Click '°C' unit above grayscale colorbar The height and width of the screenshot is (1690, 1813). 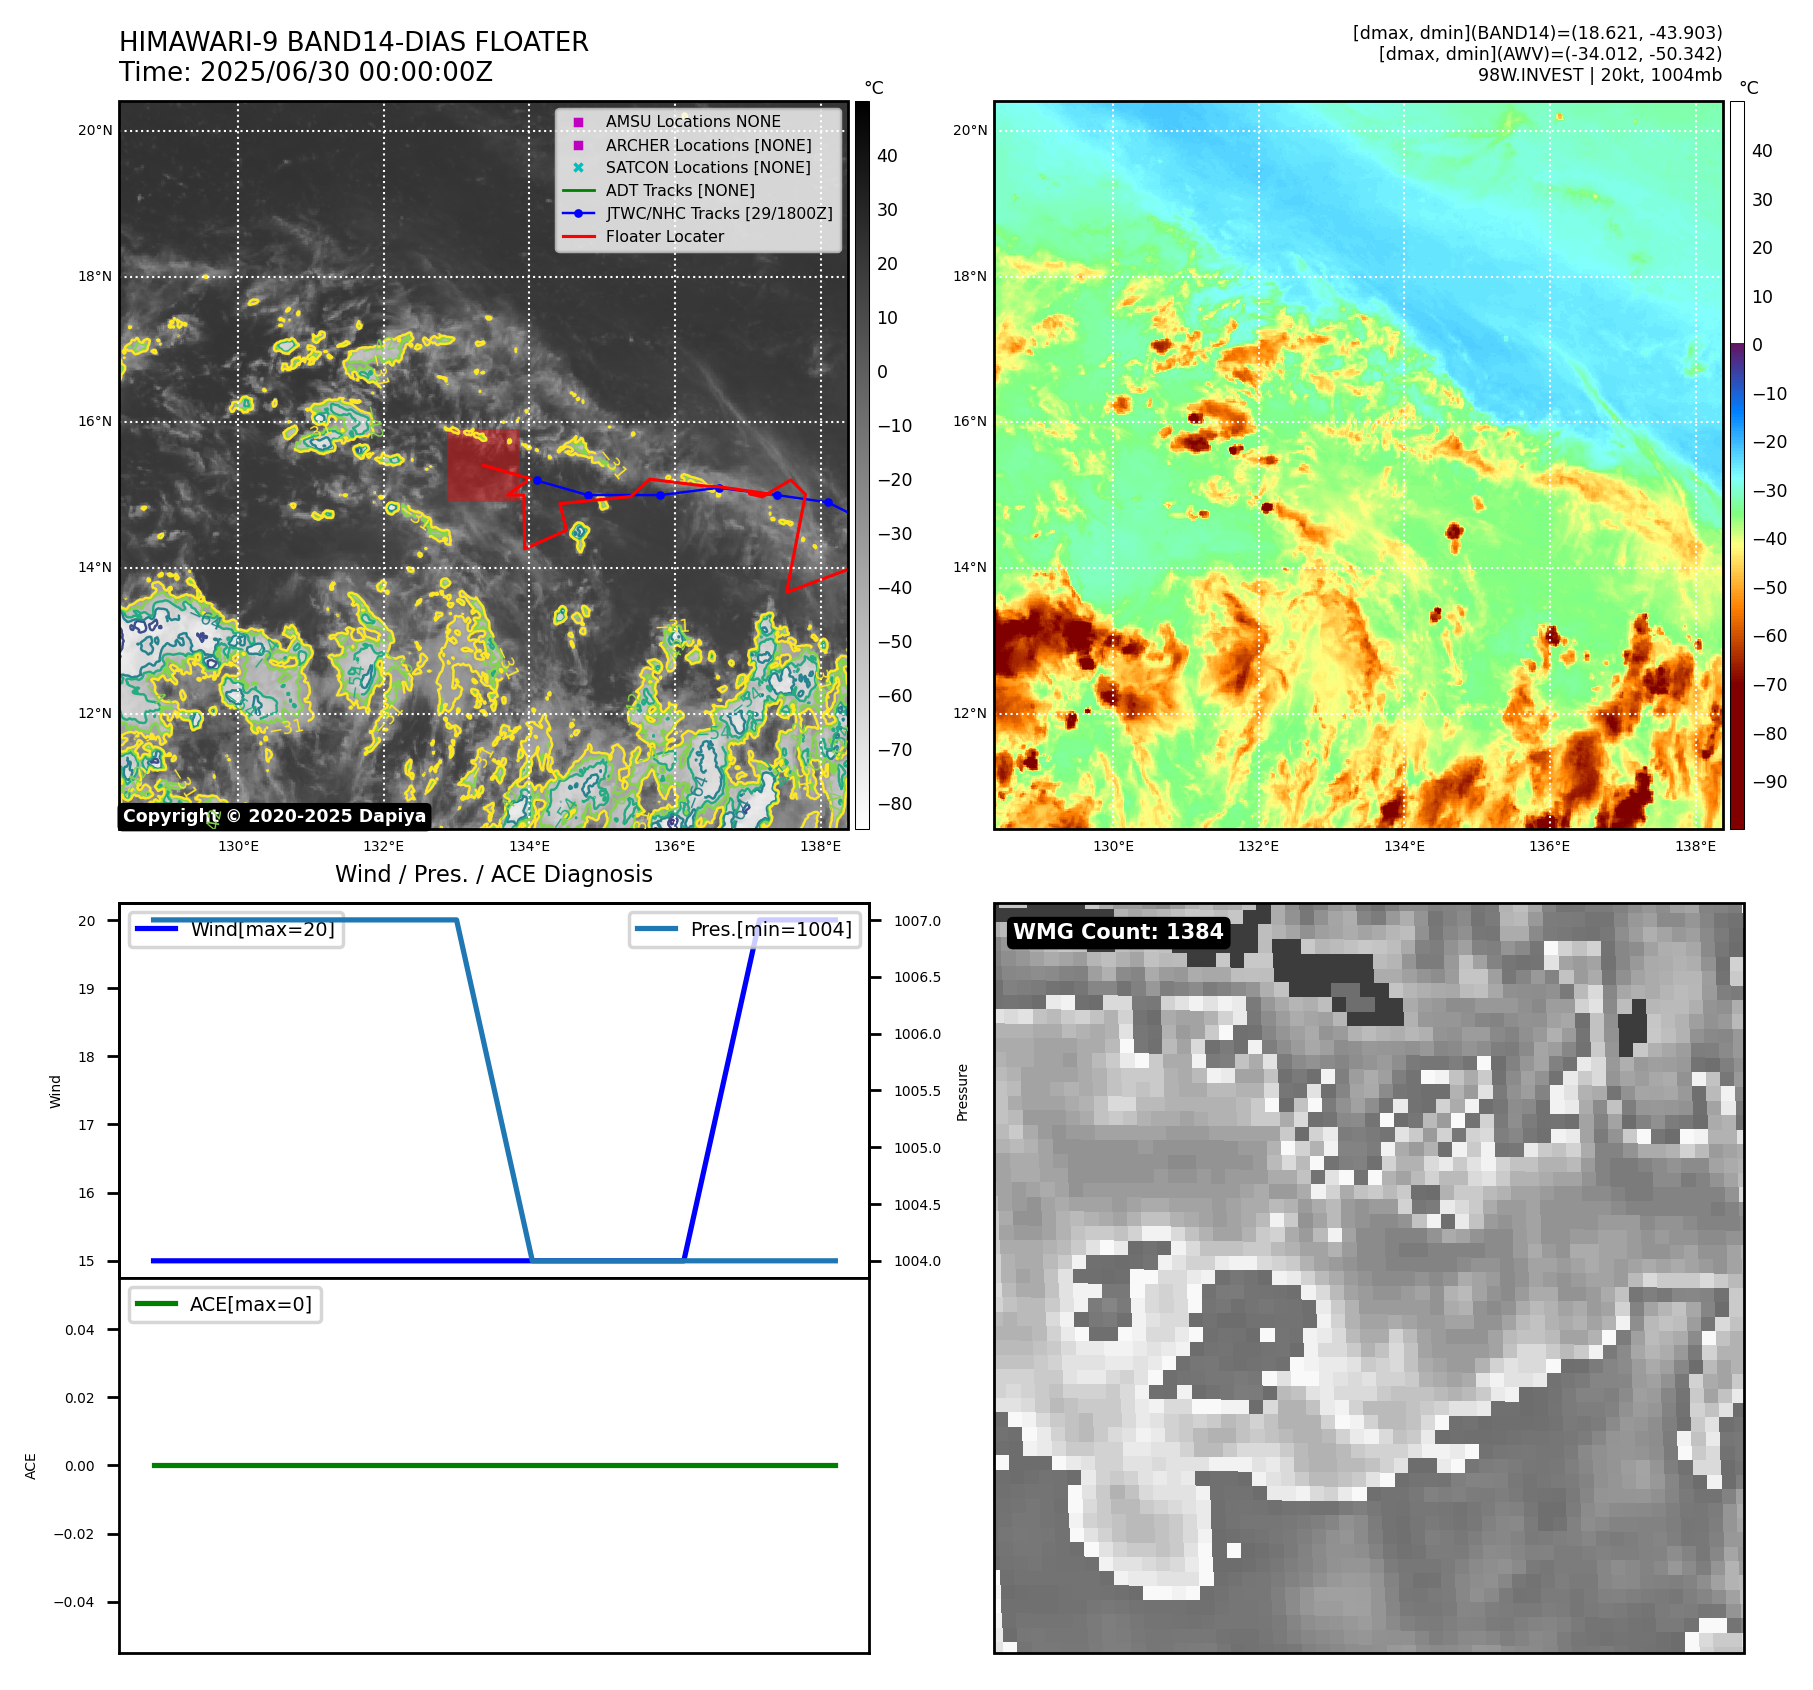(874, 88)
